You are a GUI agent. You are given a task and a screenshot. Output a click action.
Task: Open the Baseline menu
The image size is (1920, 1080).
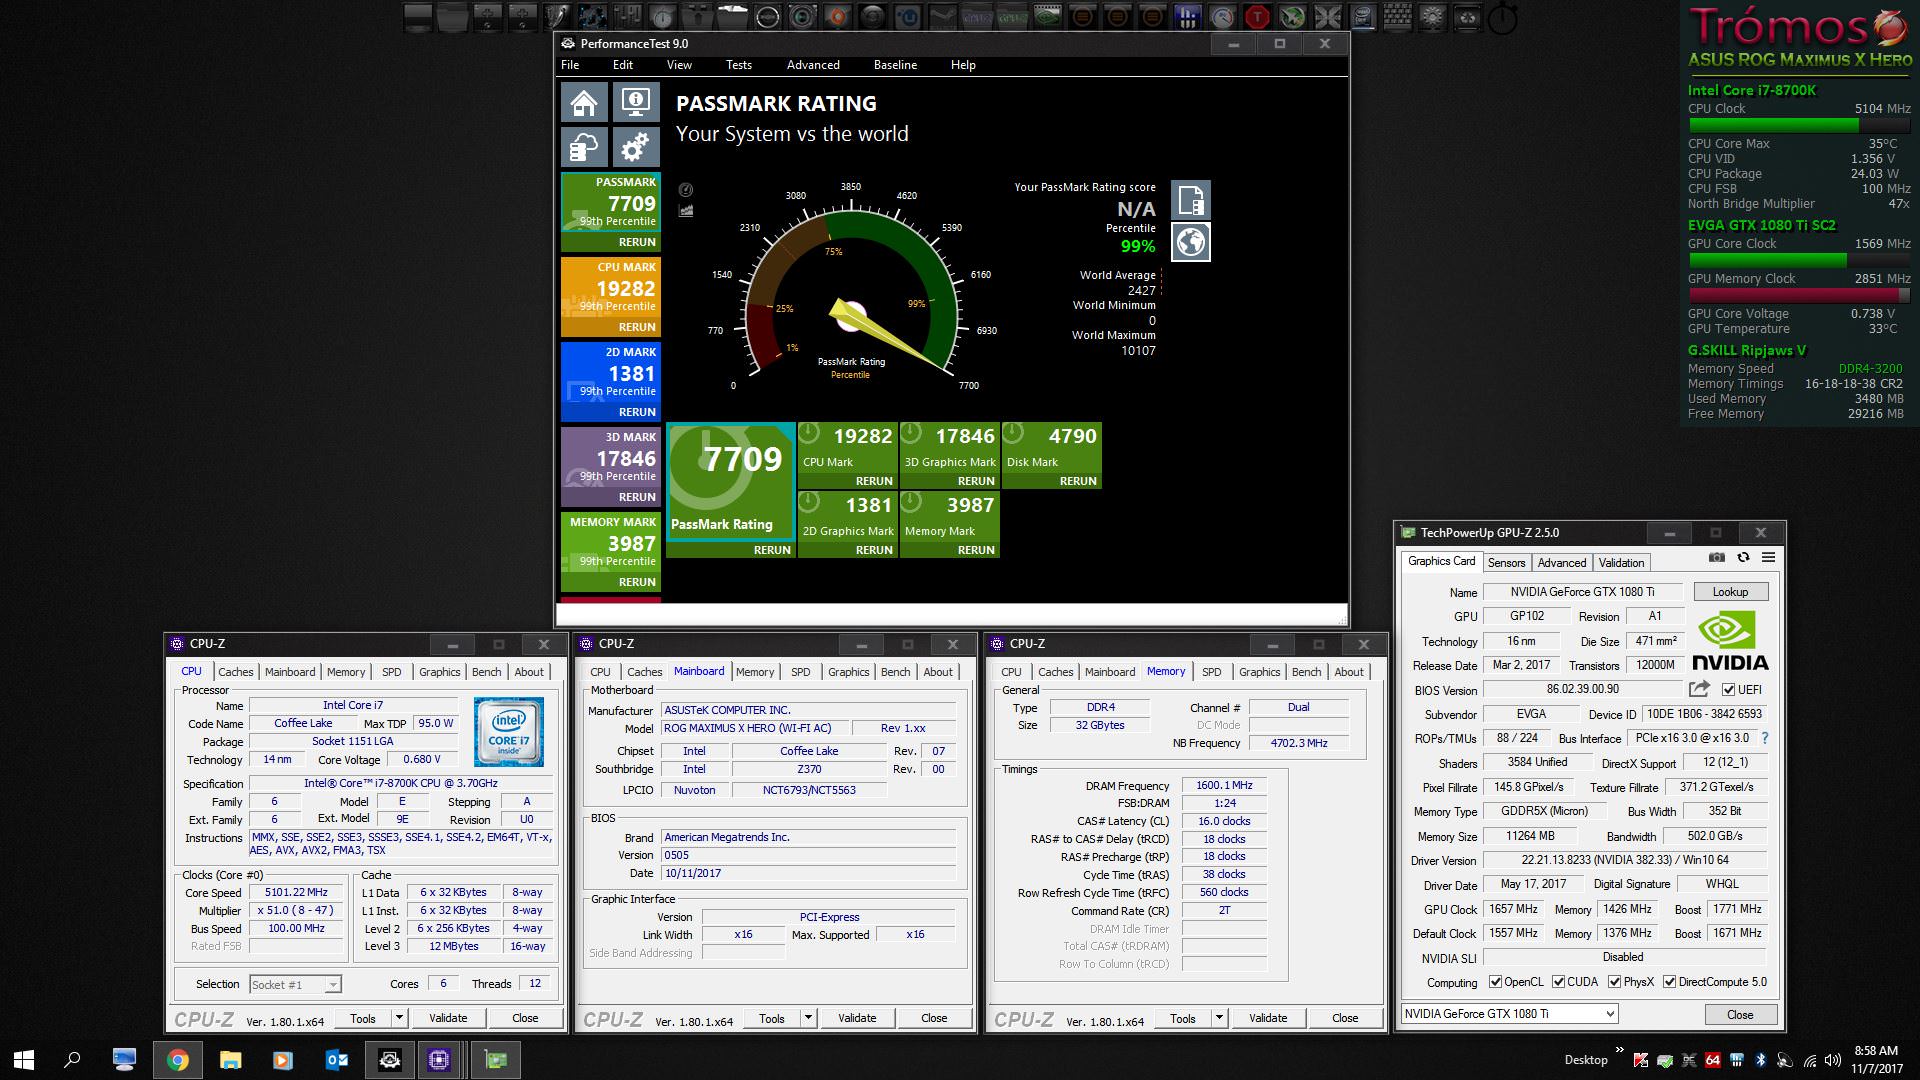[x=895, y=65]
